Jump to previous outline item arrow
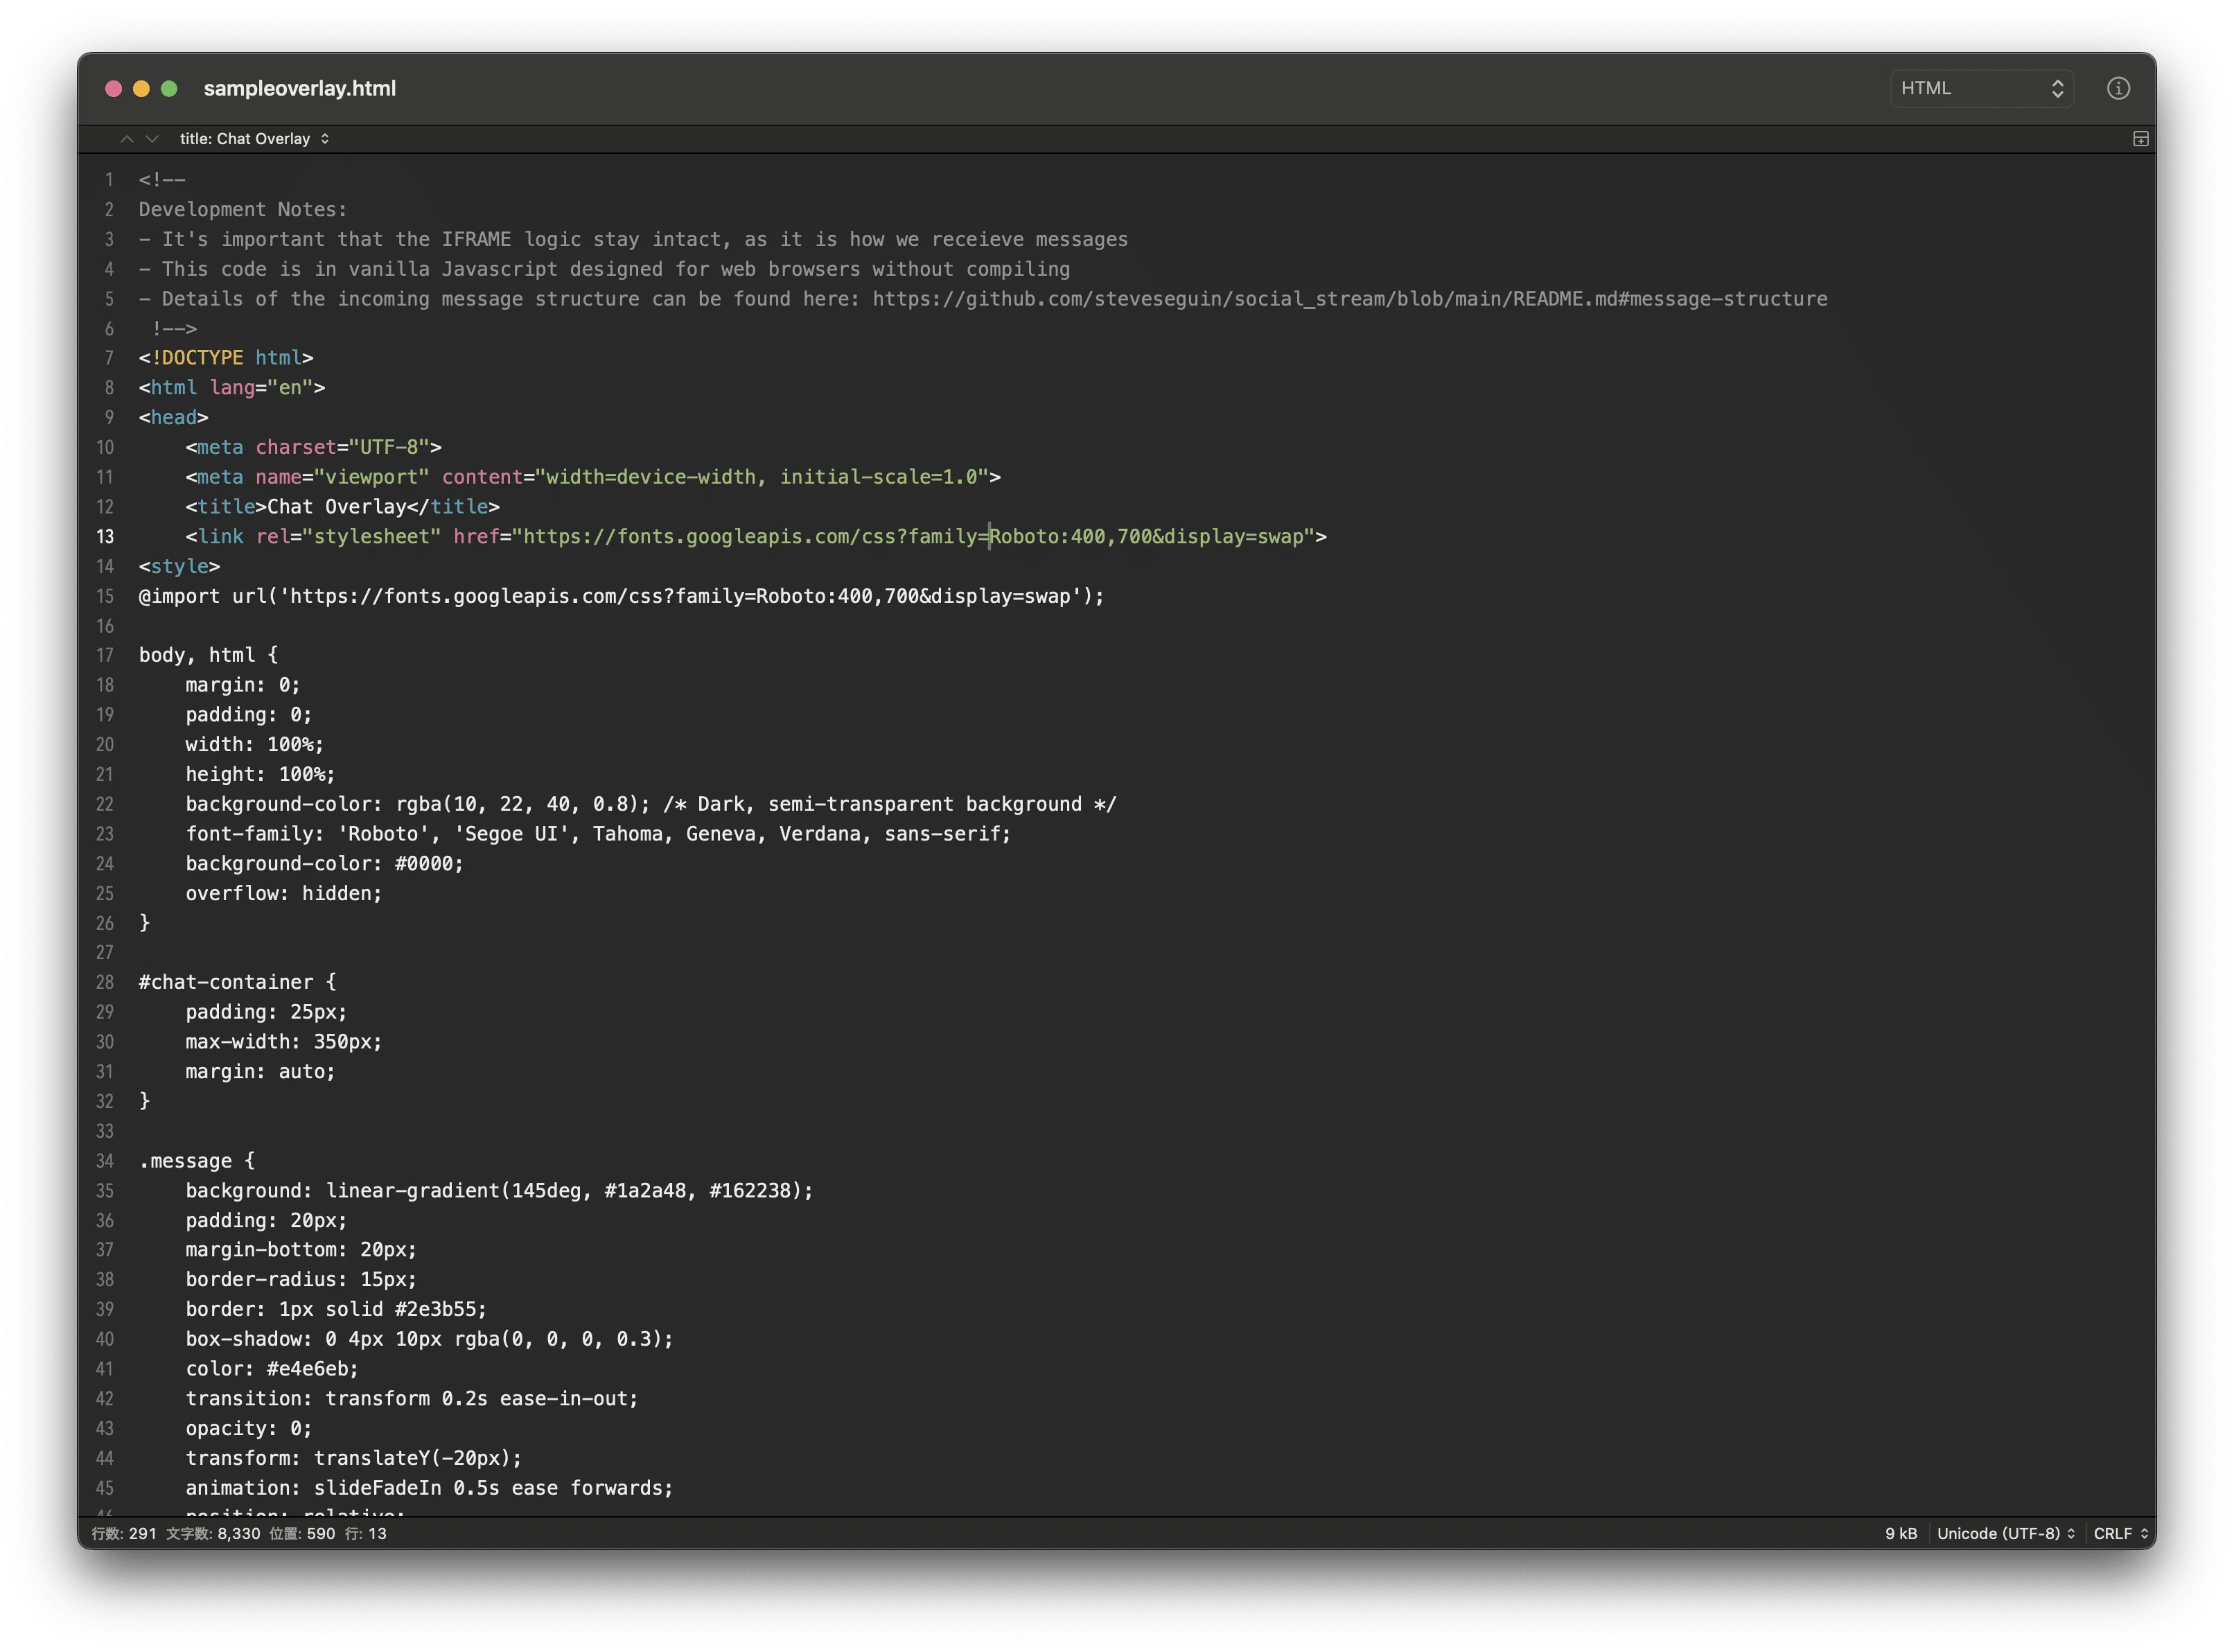Screen dimensions: 2234x1652 tap(127, 139)
